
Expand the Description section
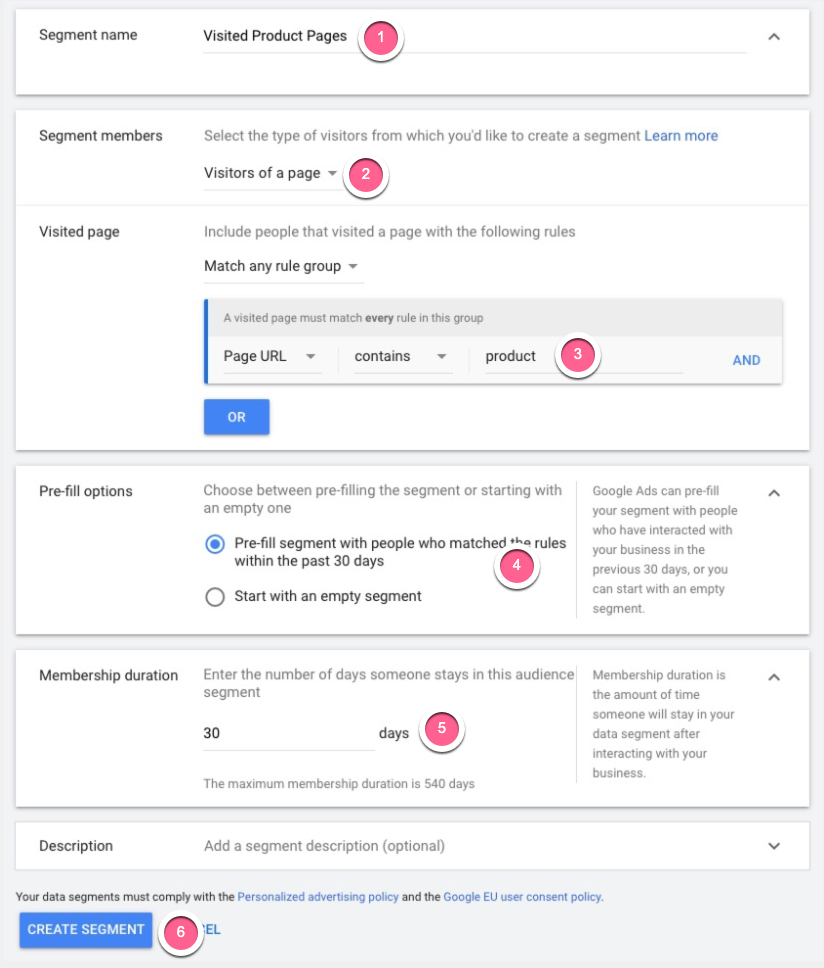coord(773,846)
